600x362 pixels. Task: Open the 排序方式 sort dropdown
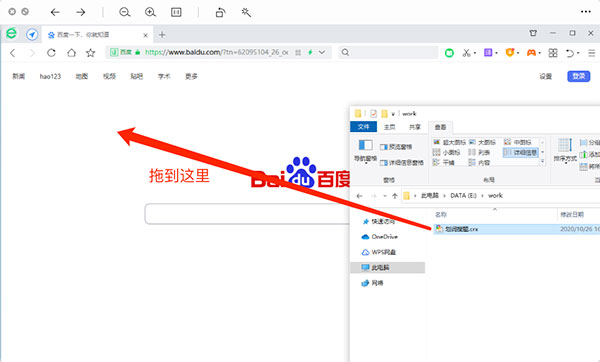565,151
